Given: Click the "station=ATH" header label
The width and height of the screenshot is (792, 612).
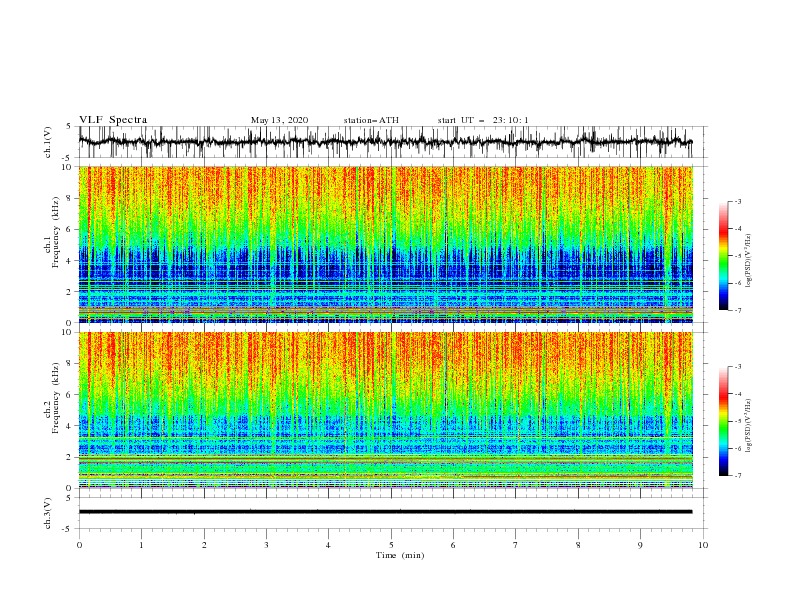Looking at the screenshot, I should pyautogui.click(x=371, y=120).
